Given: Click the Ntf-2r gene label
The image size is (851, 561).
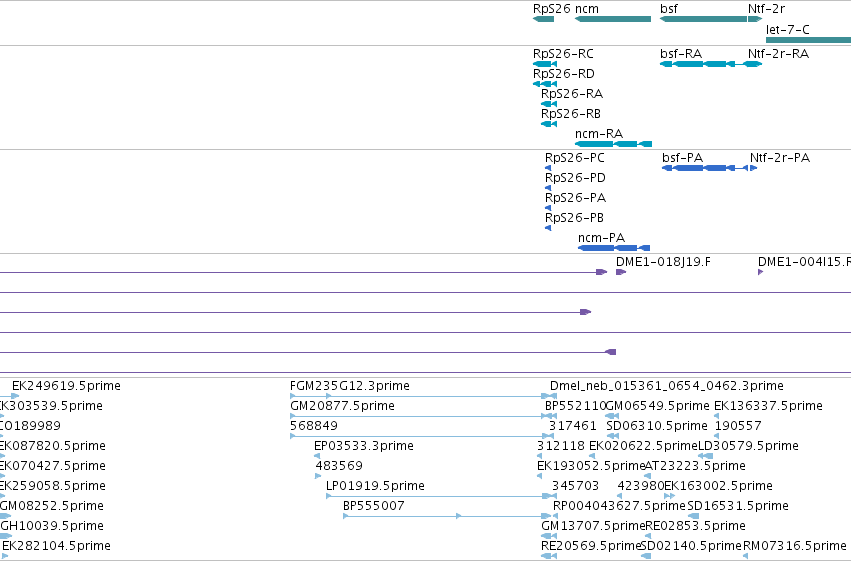Looking at the screenshot, I should pos(766,9).
